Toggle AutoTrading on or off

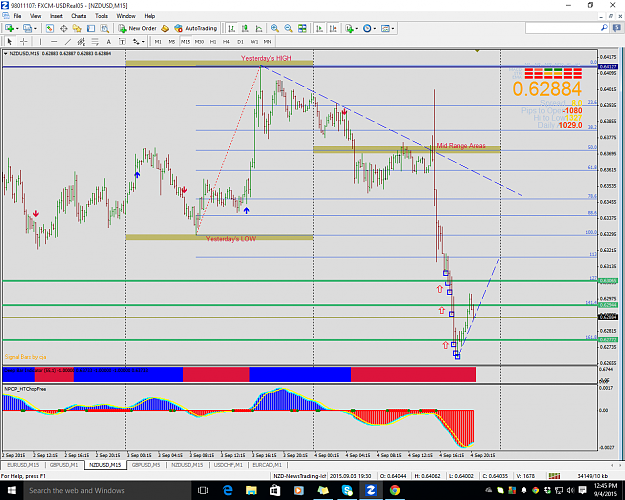(196, 28)
